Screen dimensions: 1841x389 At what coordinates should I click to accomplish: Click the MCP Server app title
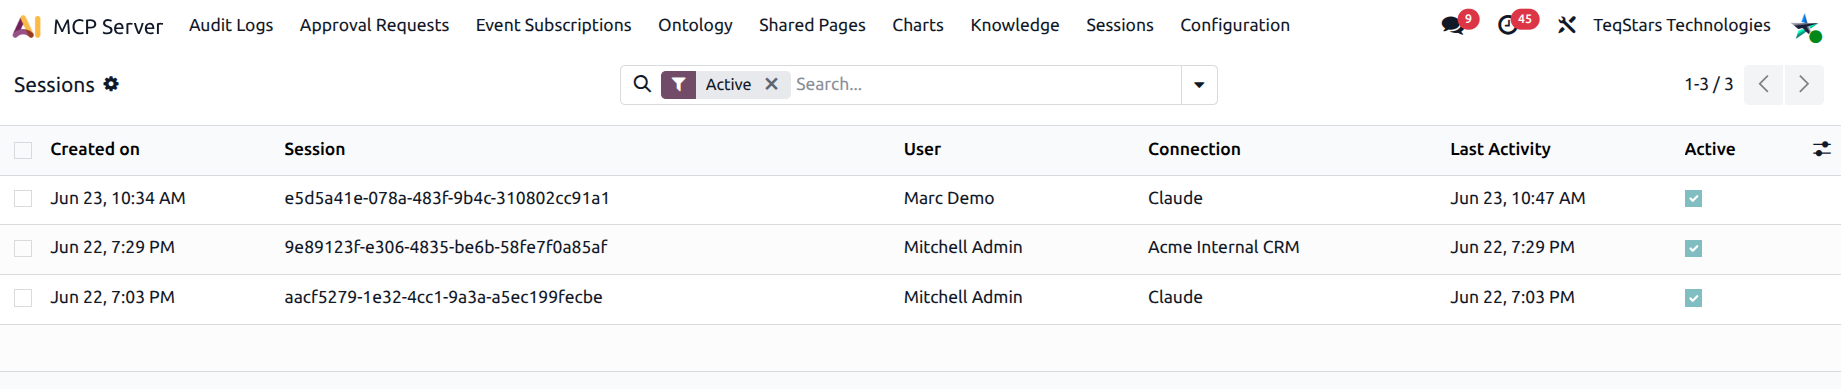coord(108,26)
